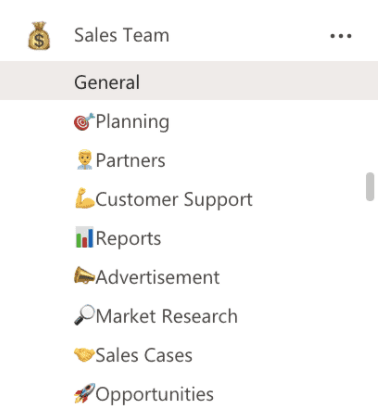The width and height of the screenshot is (379, 417).
Task: Click the person emoji beside Partners
Action: pyautogui.click(x=85, y=160)
